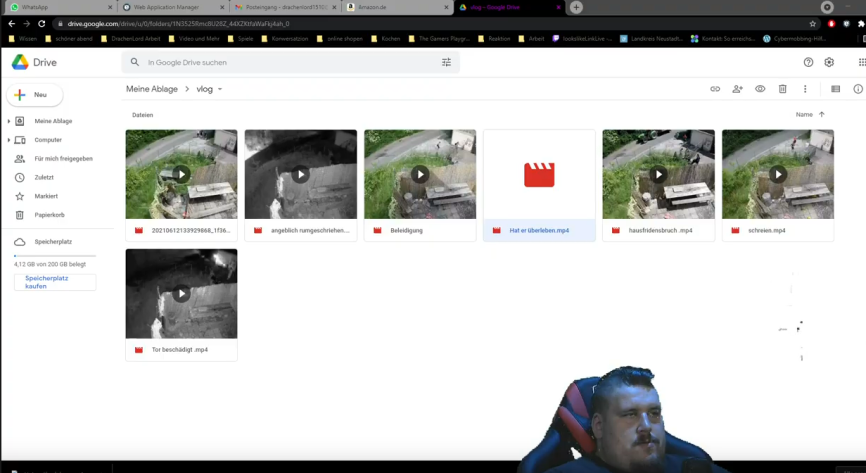This screenshot has width=866, height=473.
Task: Open the vlog folder dropdown arrow
Action: (220, 89)
